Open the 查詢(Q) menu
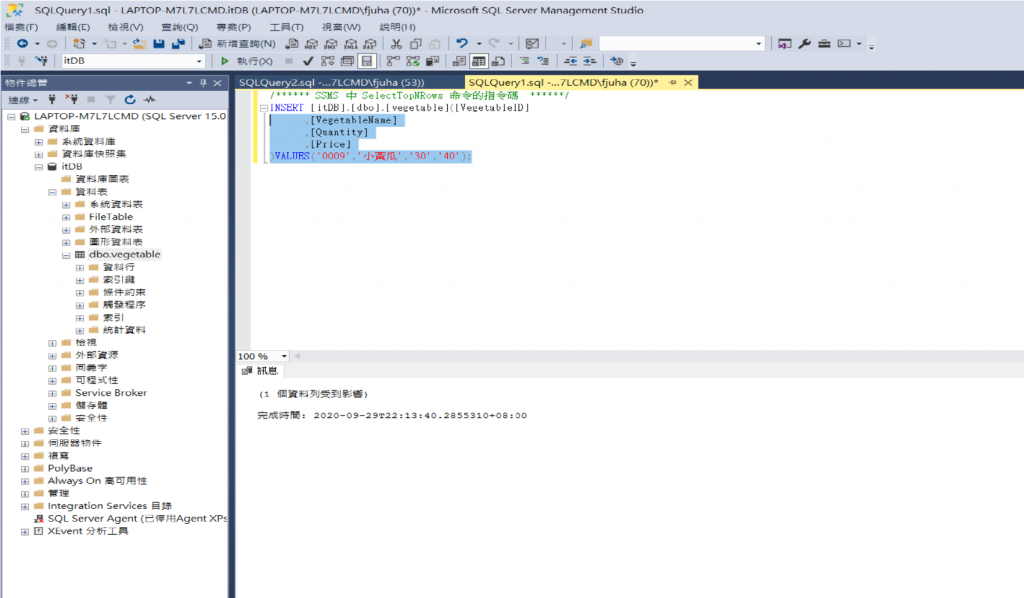This screenshot has height=598, width=1024. [180, 27]
